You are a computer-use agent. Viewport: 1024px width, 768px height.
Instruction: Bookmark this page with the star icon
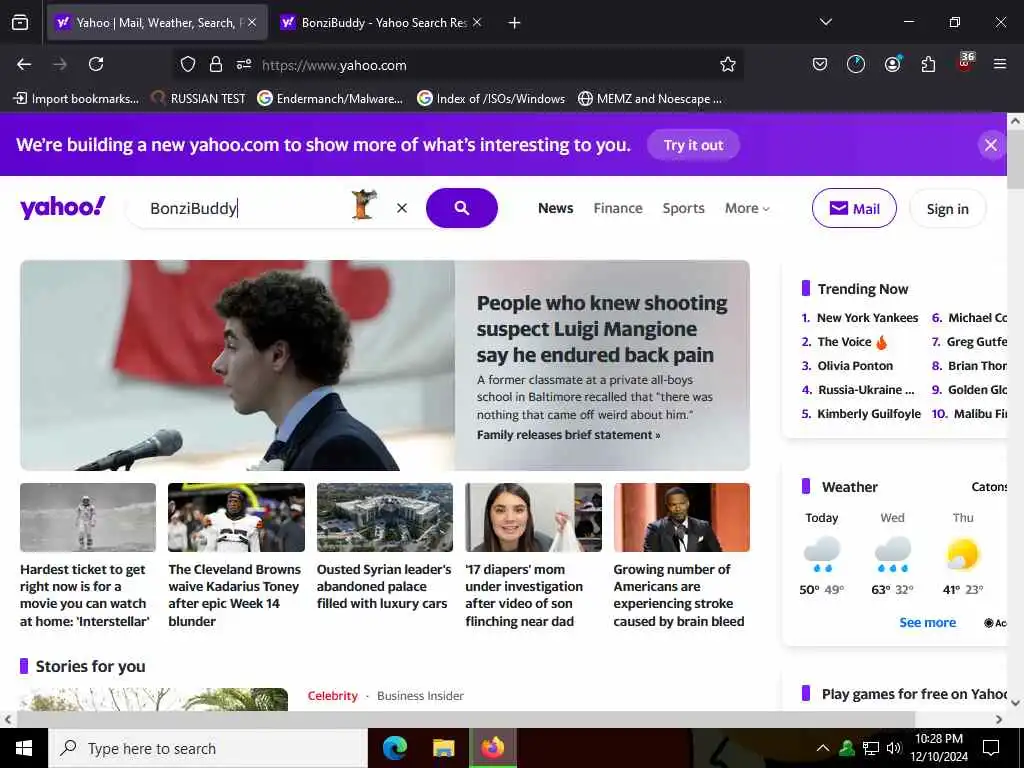728,64
